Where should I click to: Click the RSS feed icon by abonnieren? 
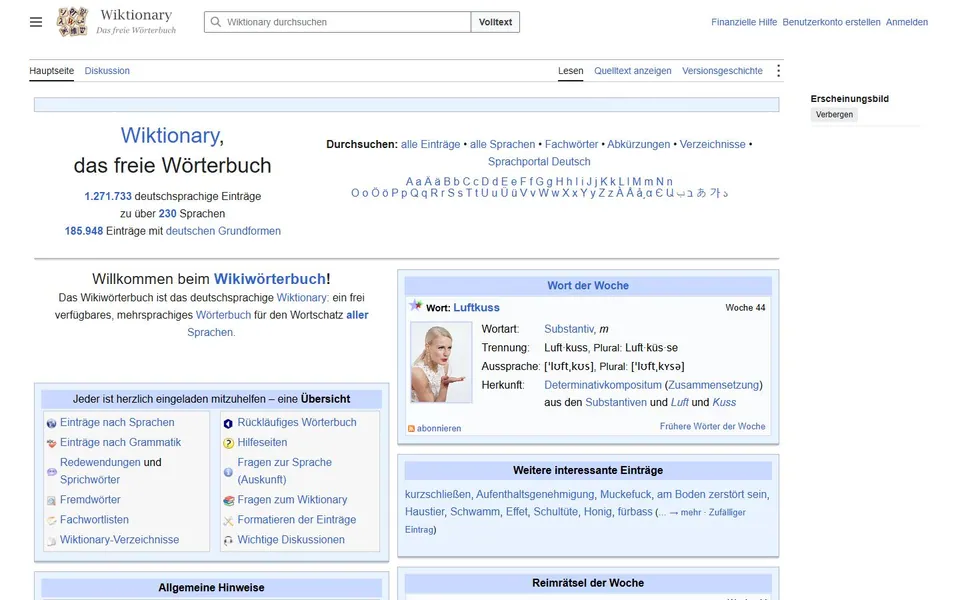[x=411, y=429]
